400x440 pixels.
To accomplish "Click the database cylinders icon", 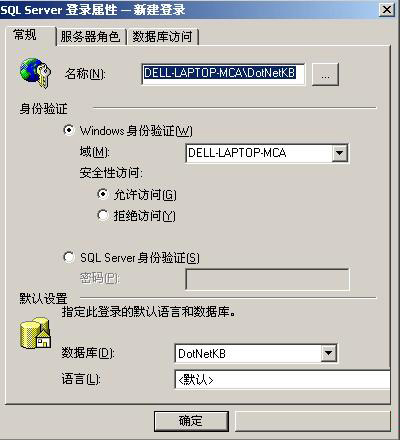I will 35,333.
